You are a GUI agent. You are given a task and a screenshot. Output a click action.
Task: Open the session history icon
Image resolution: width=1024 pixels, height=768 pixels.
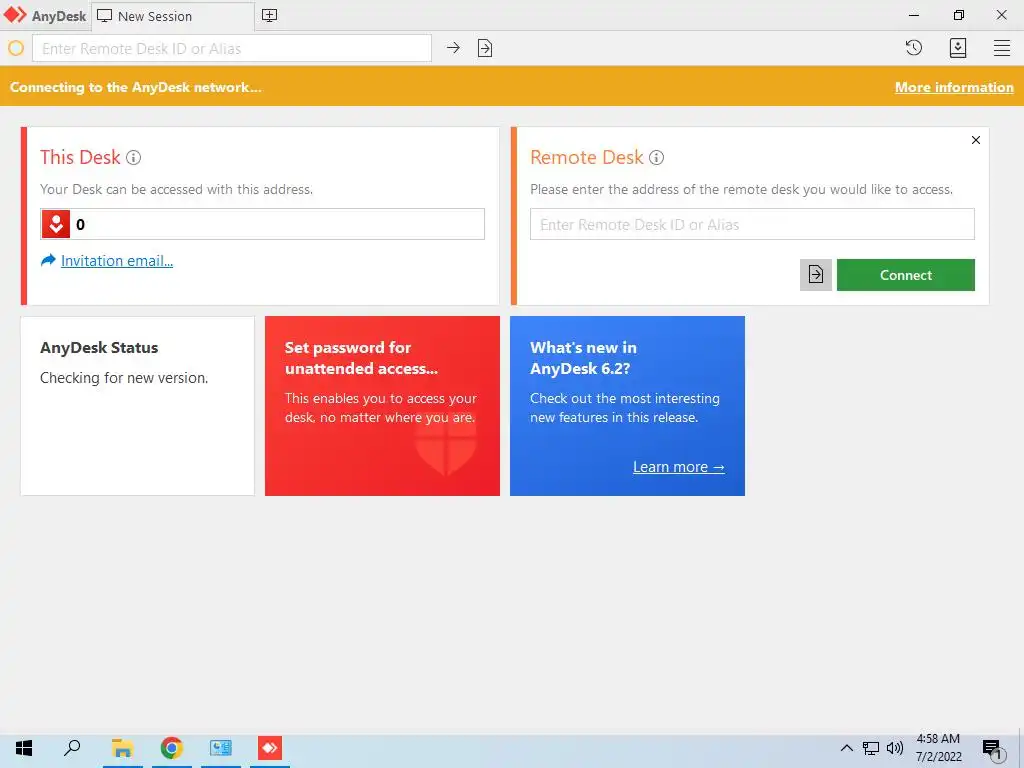[x=914, y=48]
